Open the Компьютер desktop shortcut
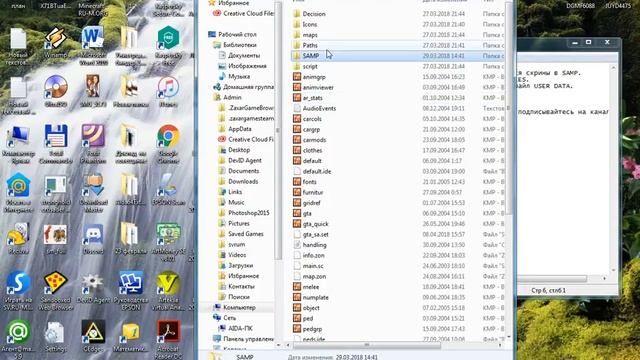This screenshot has height=360, width=640. [x=18, y=144]
